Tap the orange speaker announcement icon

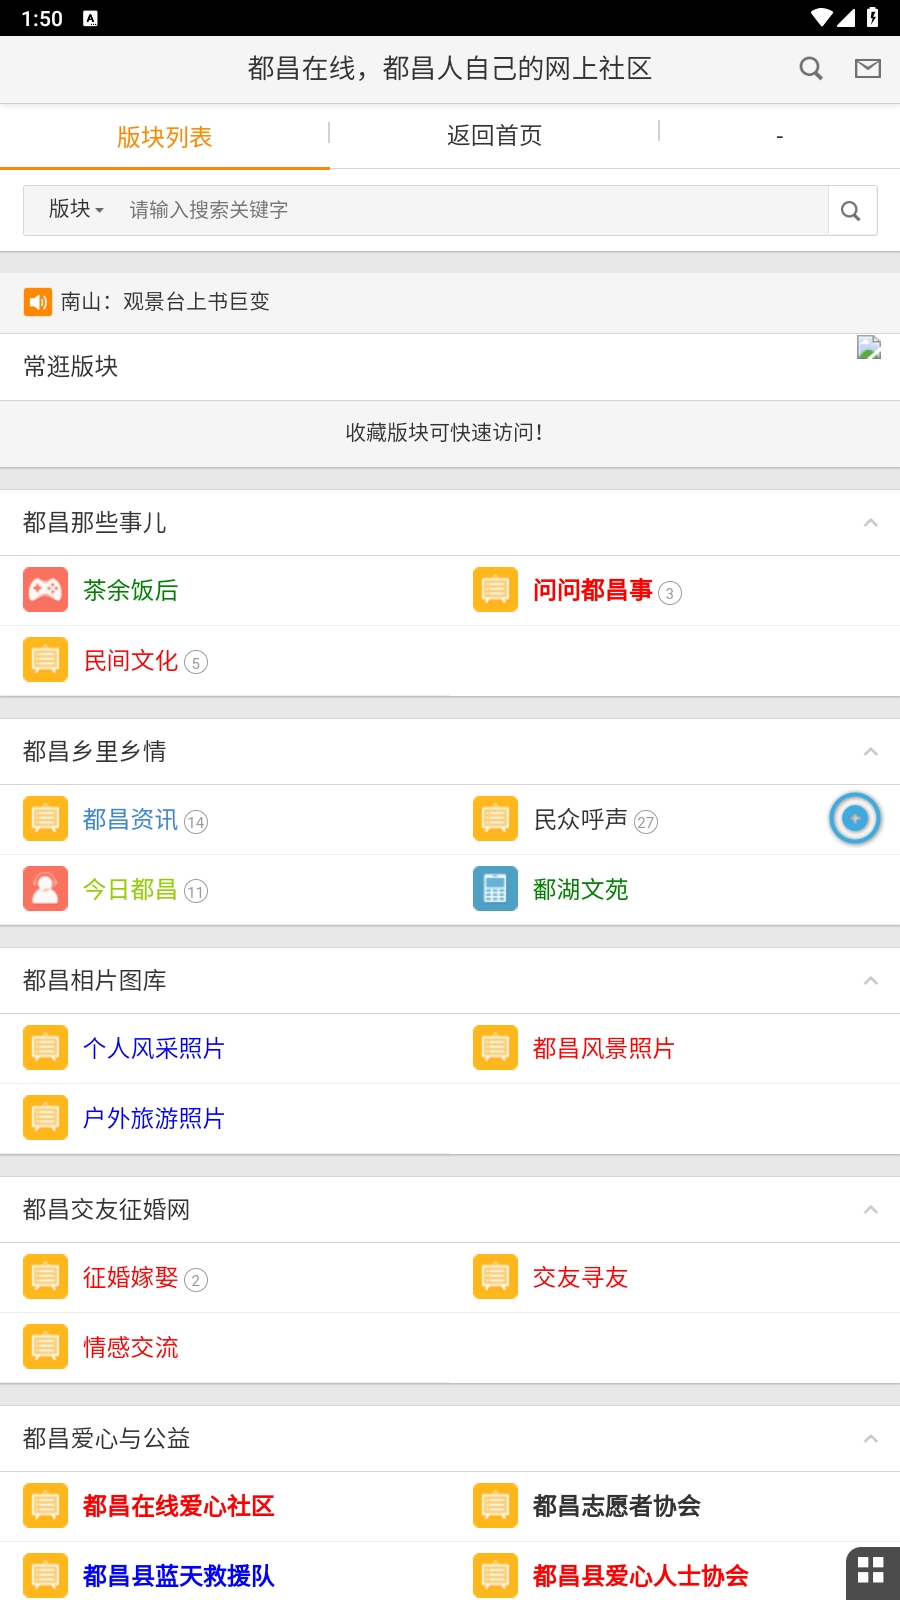point(38,301)
